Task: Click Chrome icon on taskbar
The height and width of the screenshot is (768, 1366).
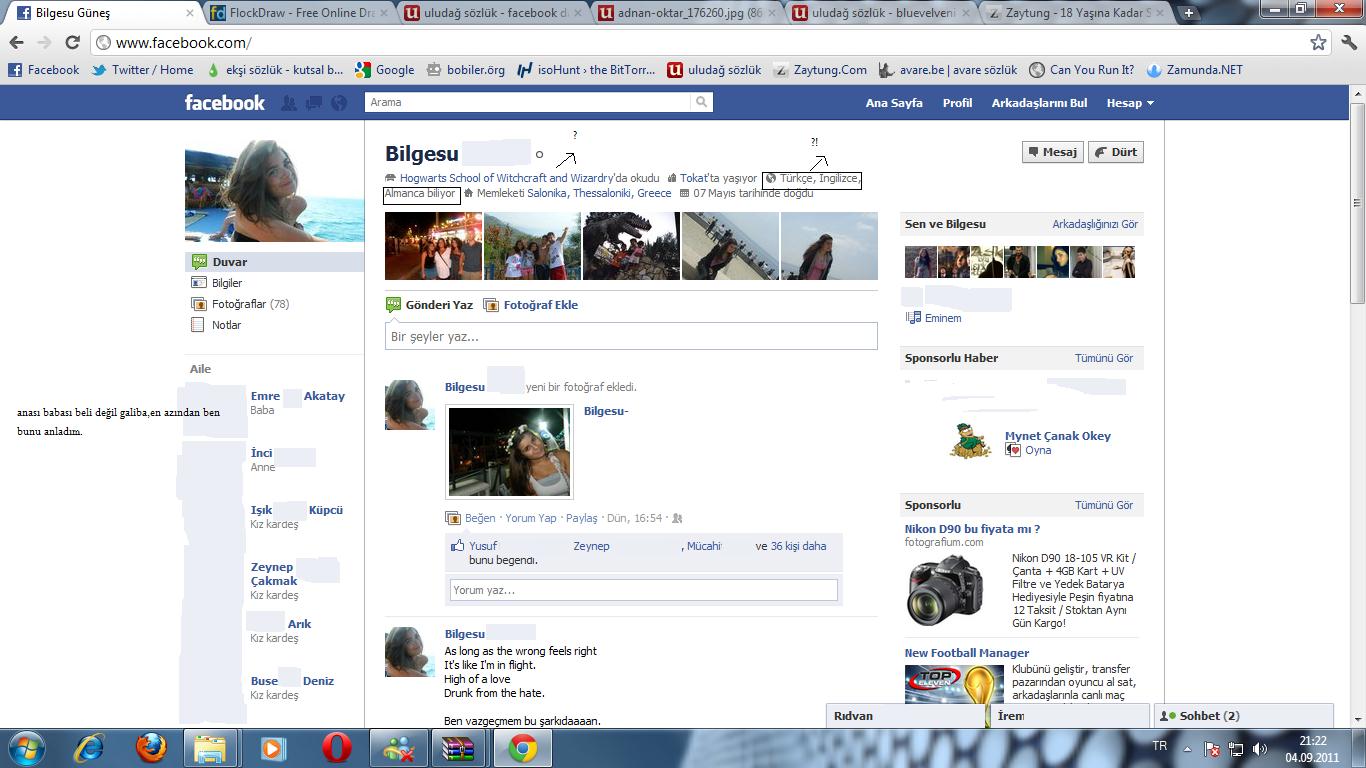Action: coord(522,748)
